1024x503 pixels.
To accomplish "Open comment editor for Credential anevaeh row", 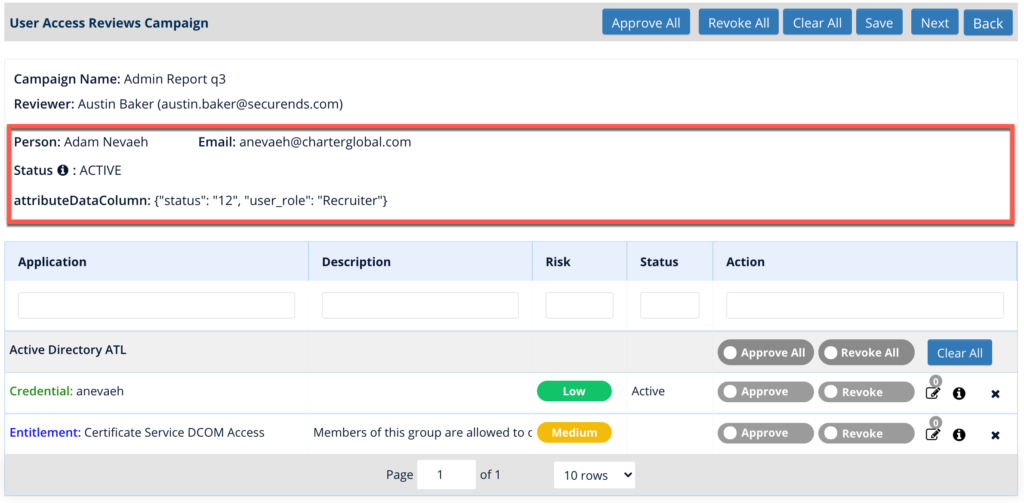I will pyautogui.click(x=933, y=393).
